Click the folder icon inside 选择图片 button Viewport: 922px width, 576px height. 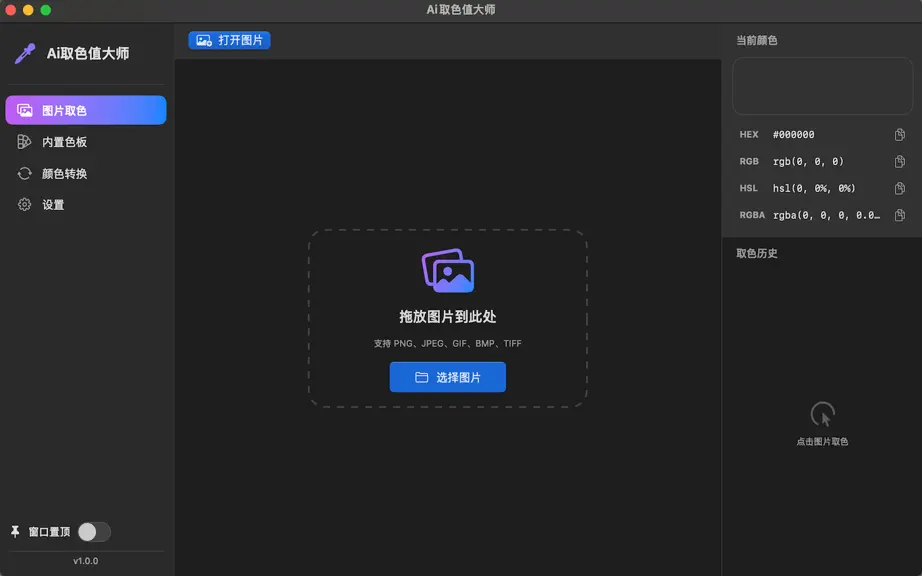pyautogui.click(x=422, y=377)
